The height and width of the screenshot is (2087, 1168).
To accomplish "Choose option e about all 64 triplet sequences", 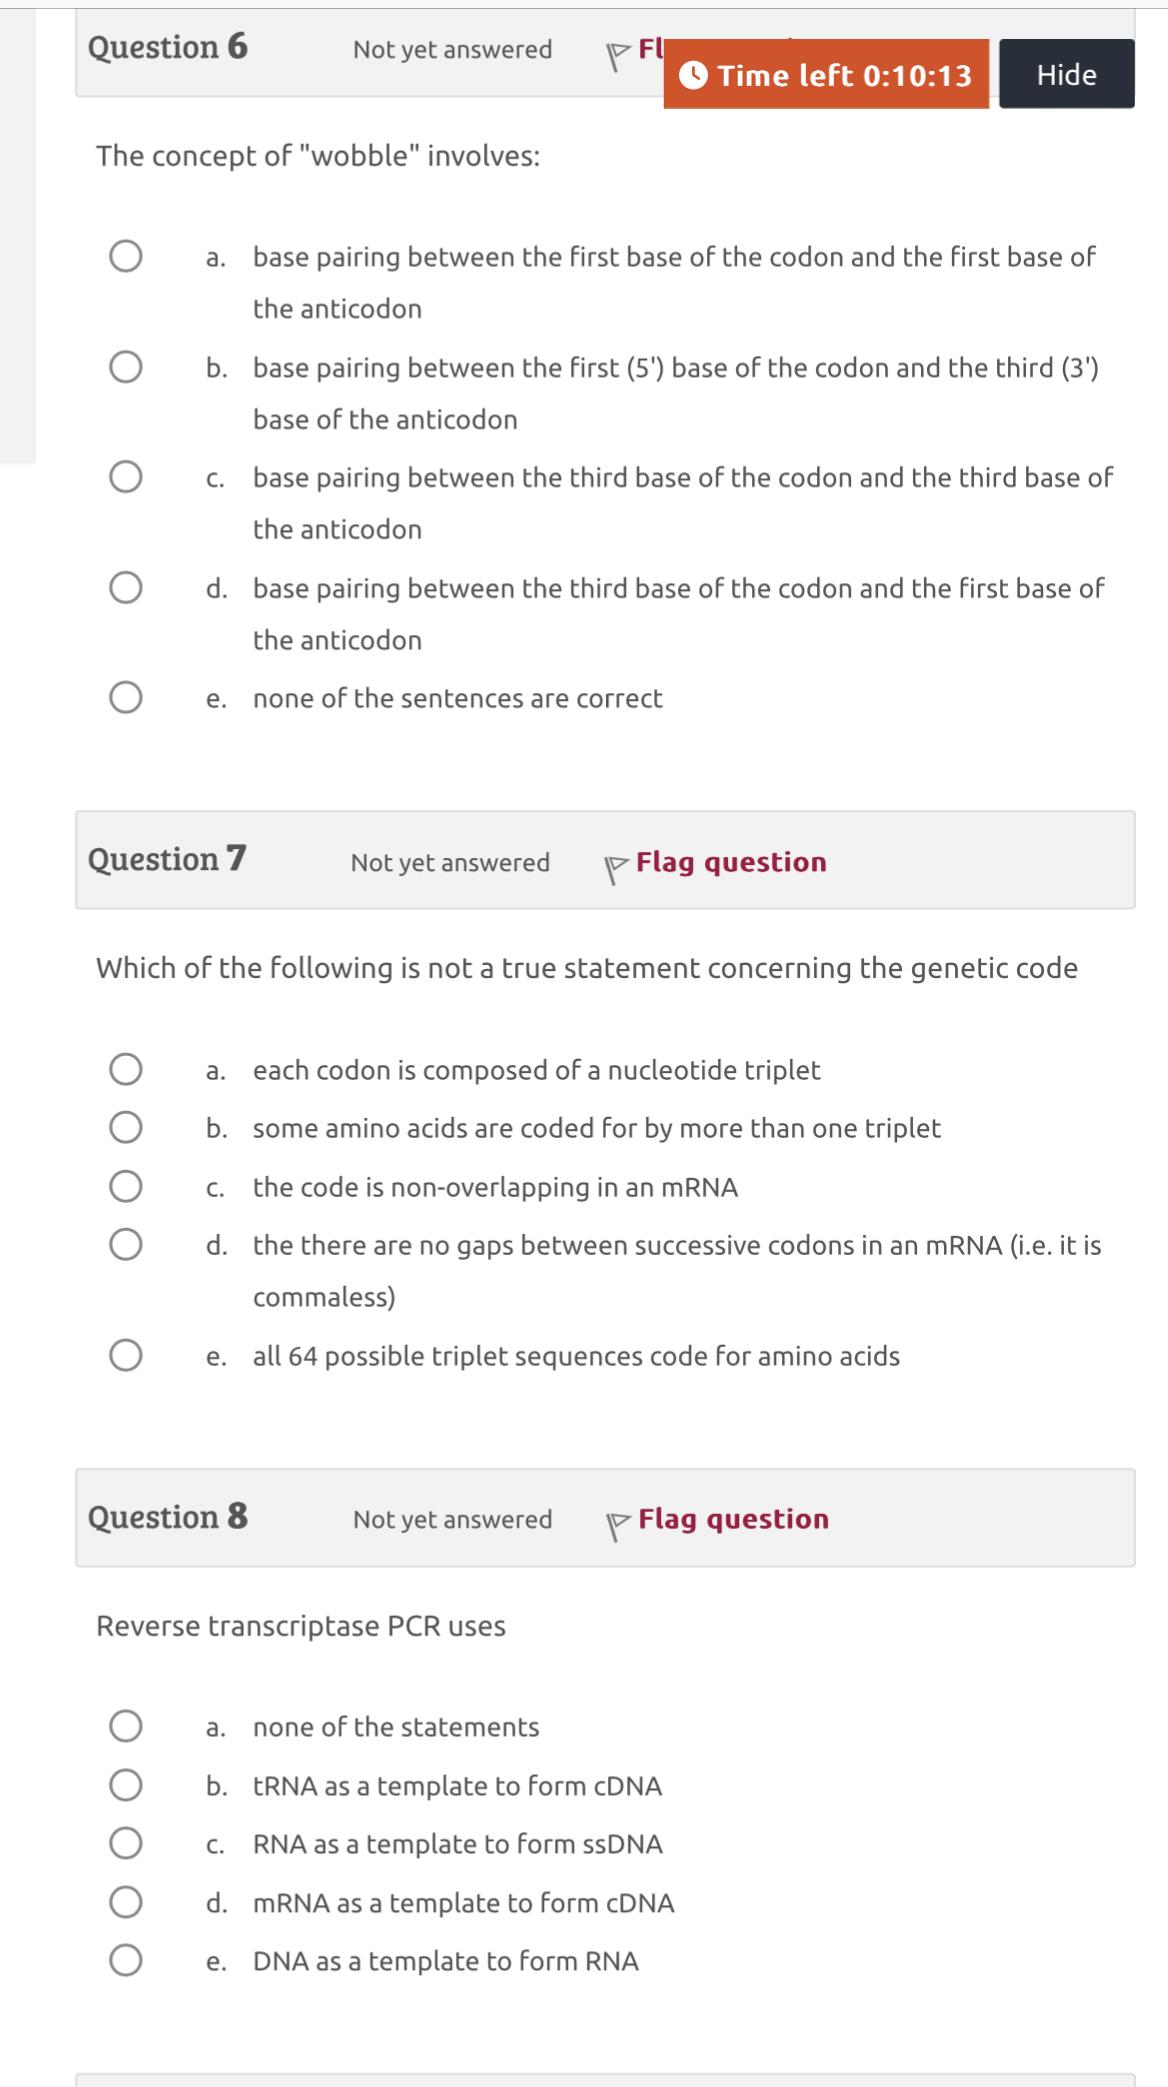I will point(124,1355).
